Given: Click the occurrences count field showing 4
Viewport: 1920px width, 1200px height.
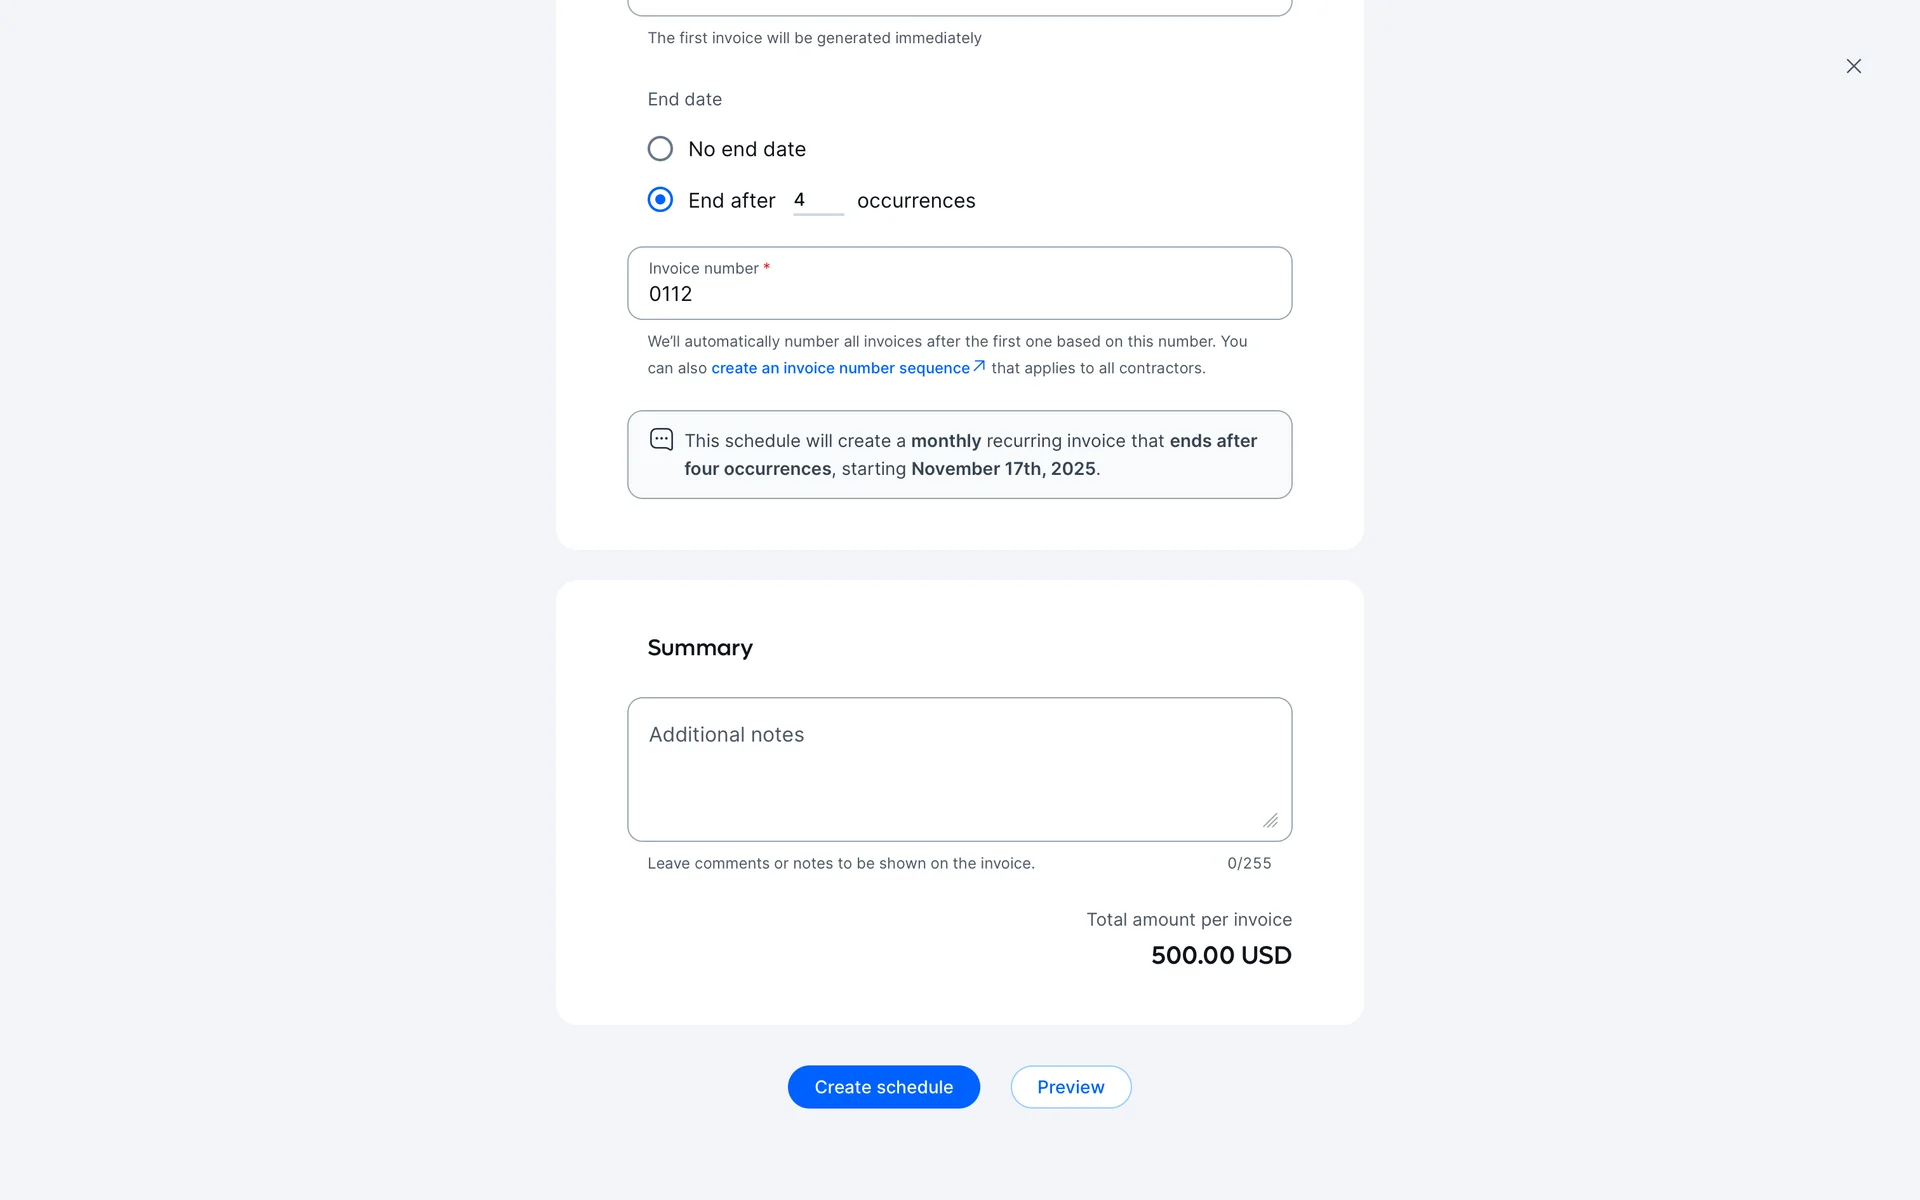Looking at the screenshot, I should coord(817,200).
